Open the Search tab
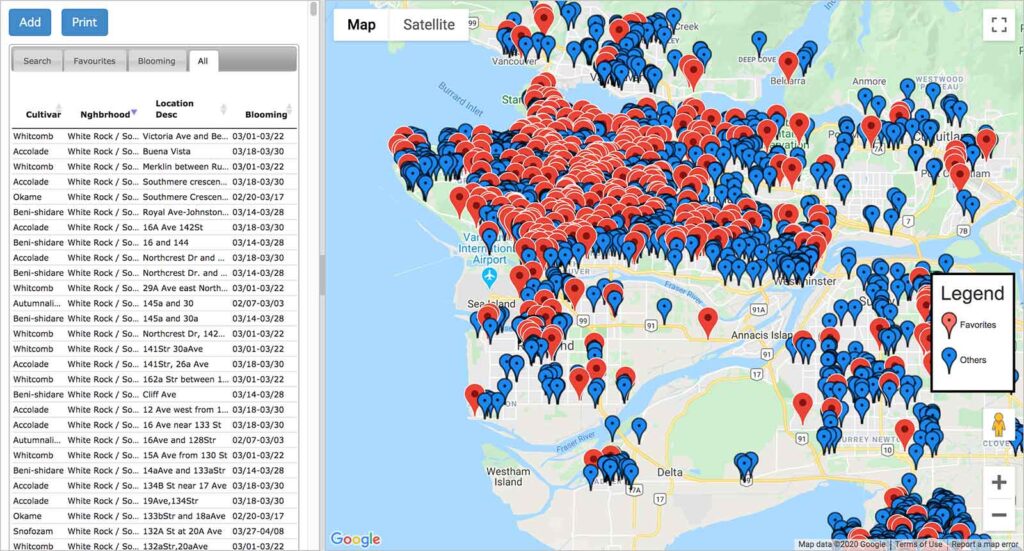Image resolution: width=1024 pixels, height=551 pixels. (37, 61)
